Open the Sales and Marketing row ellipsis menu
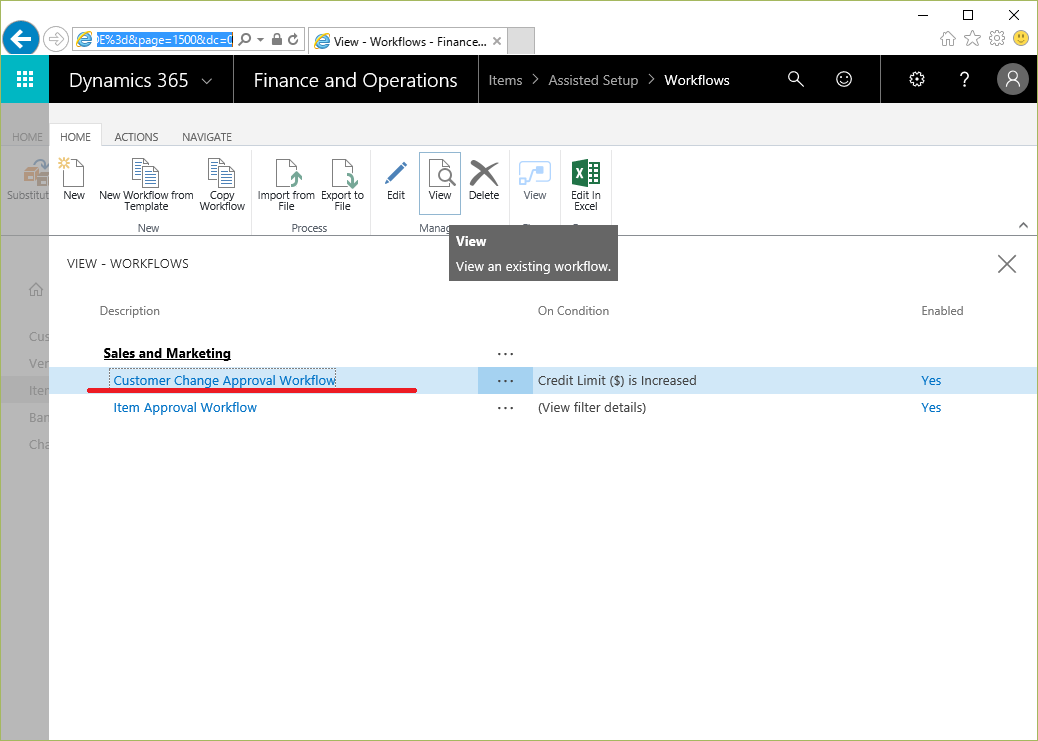 505,354
